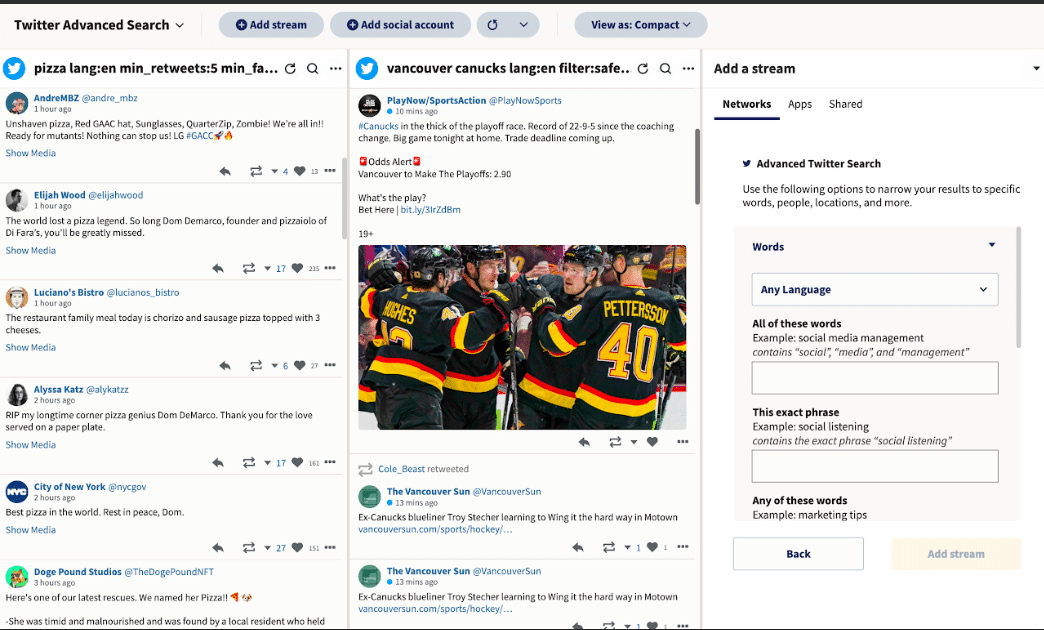Image resolution: width=1044 pixels, height=630 pixels.
Task: Click Add stream at the panel bottom
Action: point(956,554)
